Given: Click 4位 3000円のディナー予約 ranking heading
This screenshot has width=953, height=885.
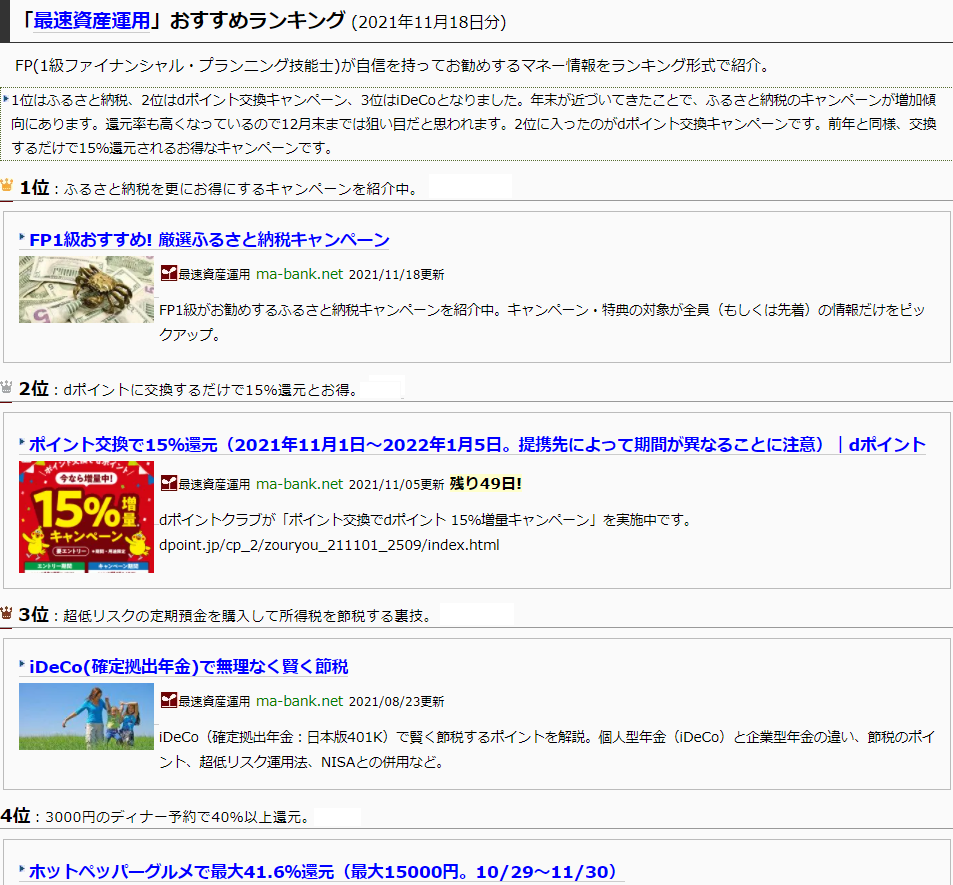Looking at the screenshot, I should tap(157, 816).
